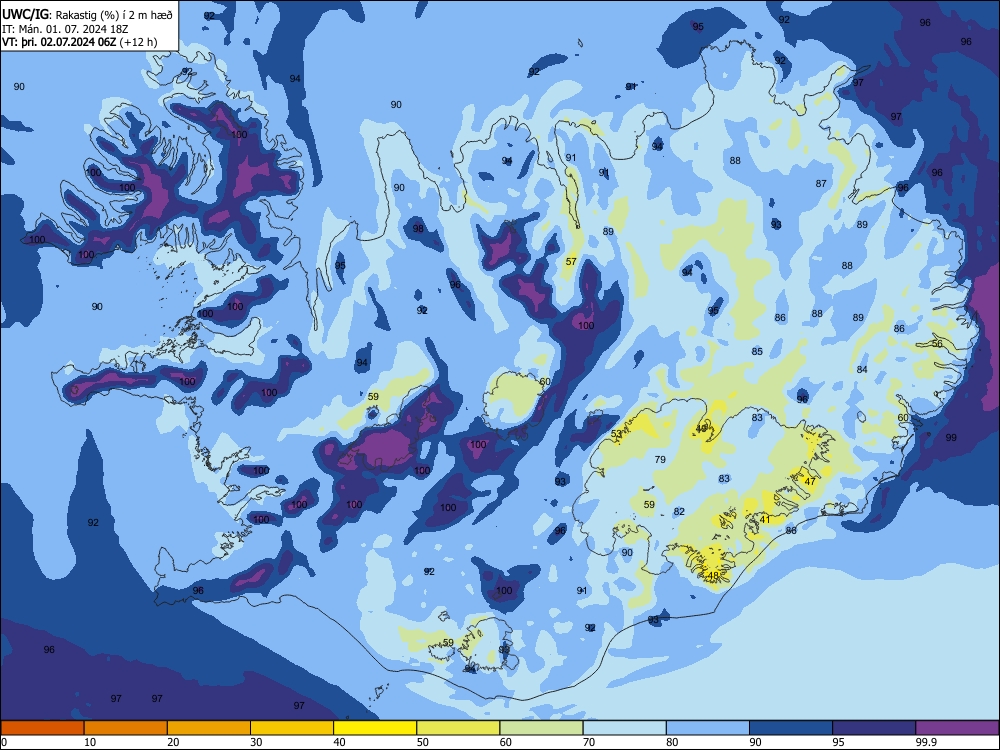This screenshot has height=750, width=1000.
Task: Click the dark orange 0–10 legend swatch
Action: click(42, 728)
